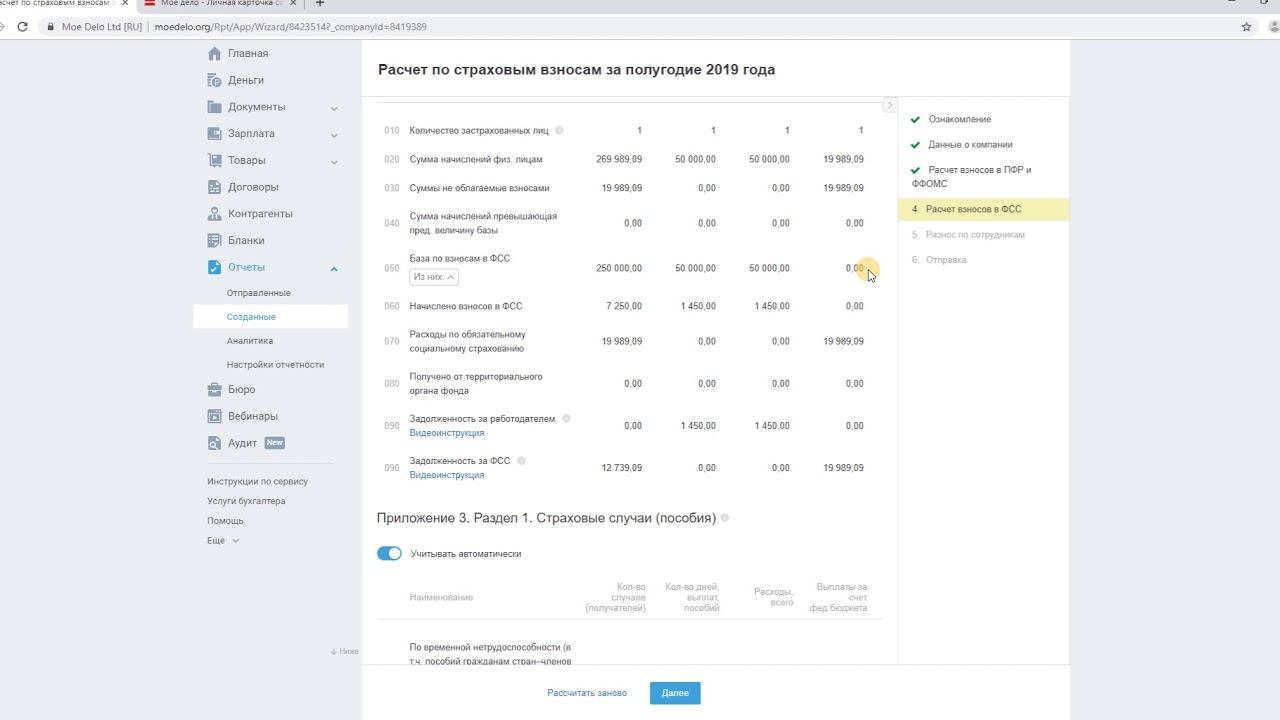Image resolution: width=1280 pixels, height=720 pixels.
Task: Go to Расчет взносов в ПФР step
Action: [972, 177]
